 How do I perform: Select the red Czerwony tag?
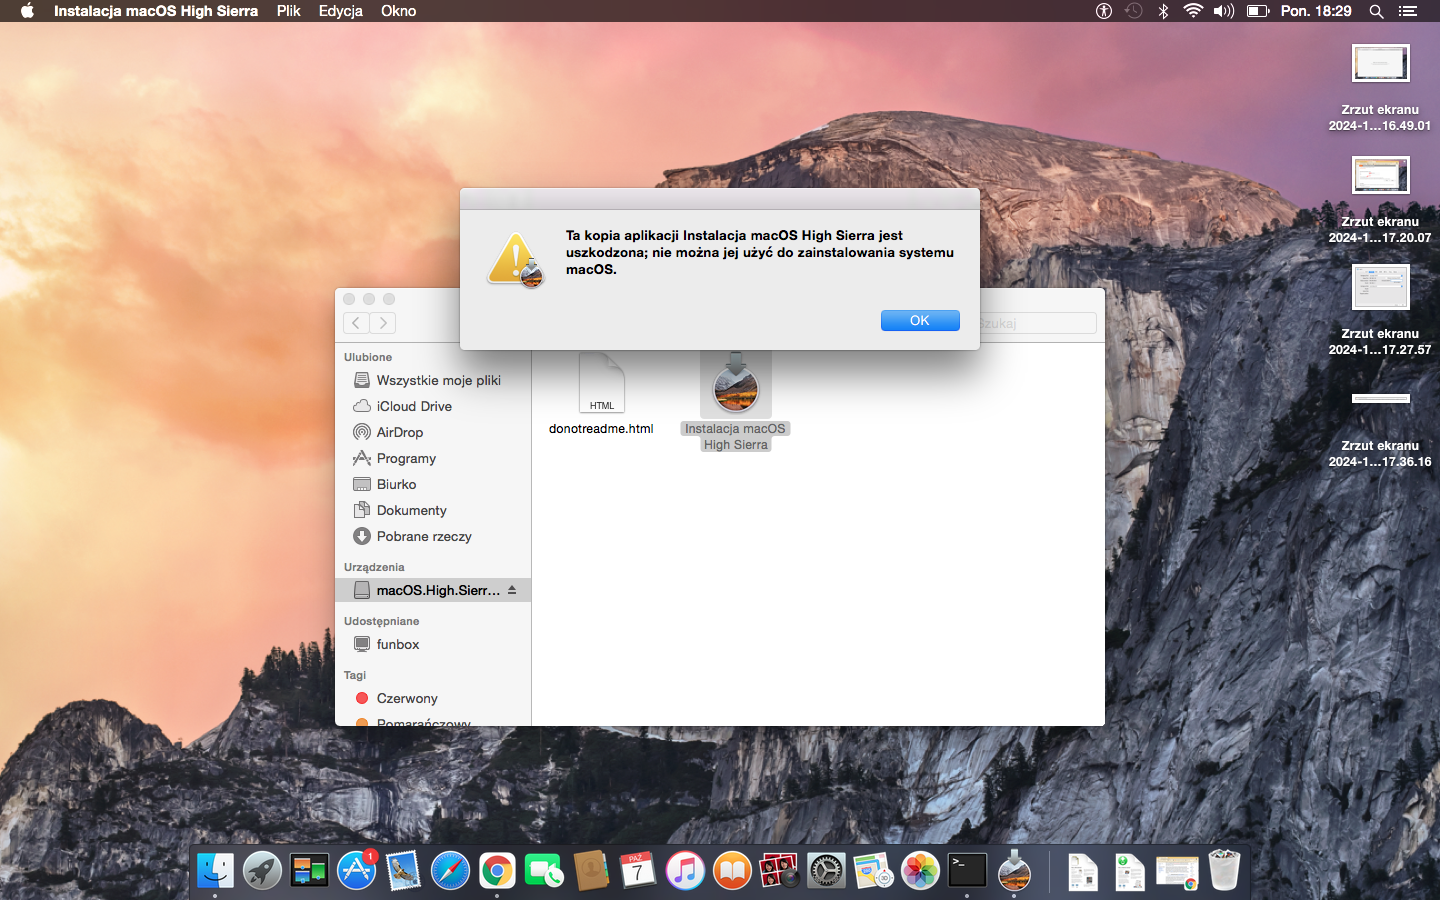tap(406, 698)
